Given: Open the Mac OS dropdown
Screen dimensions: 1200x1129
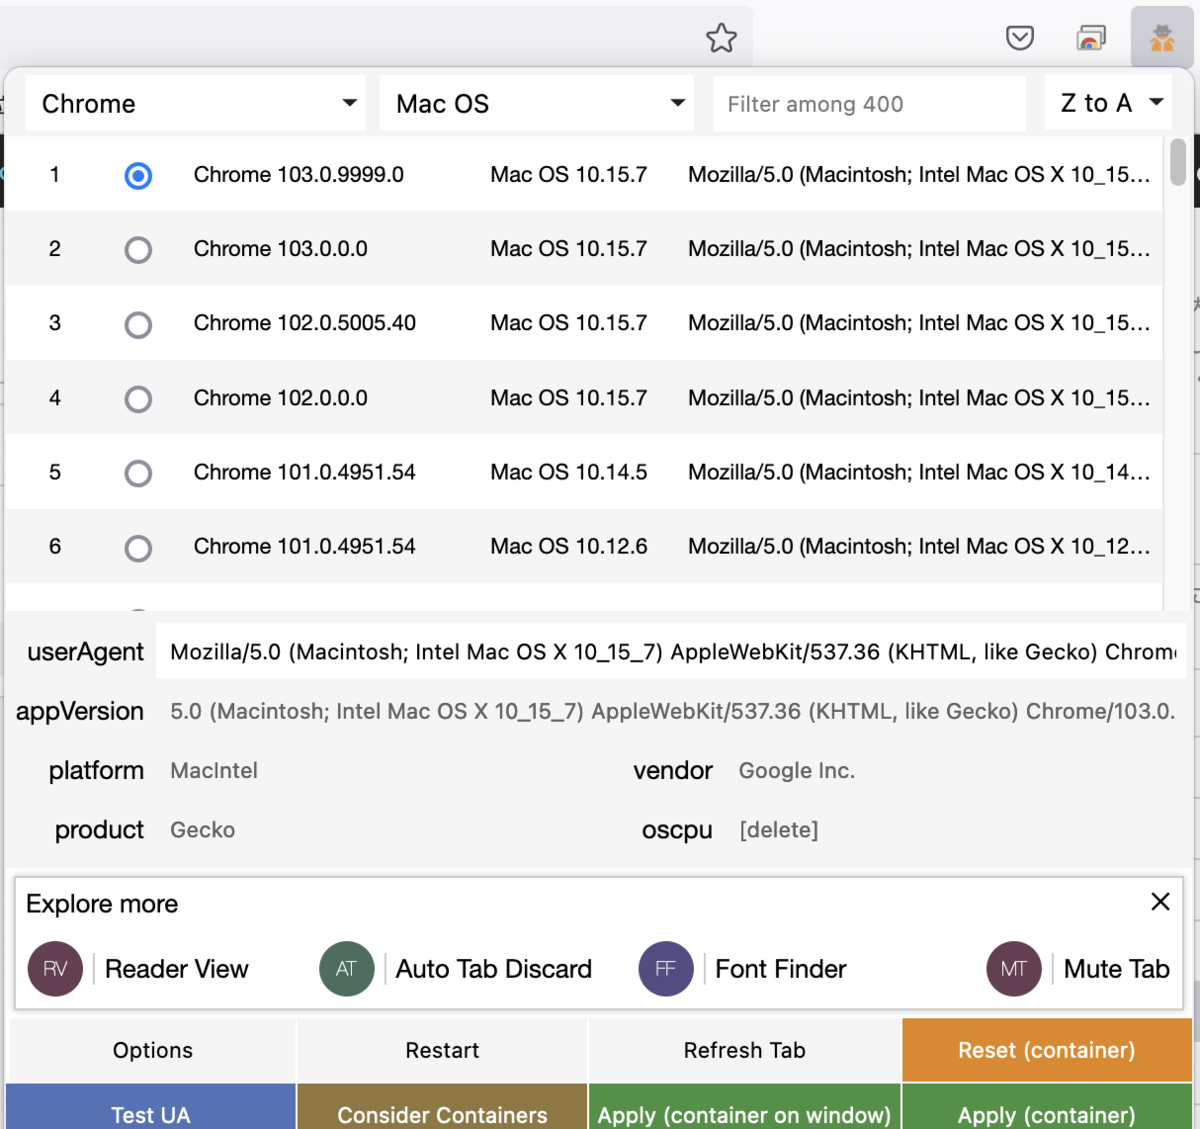Looking at the screenshot, I should tap(537, 104).
